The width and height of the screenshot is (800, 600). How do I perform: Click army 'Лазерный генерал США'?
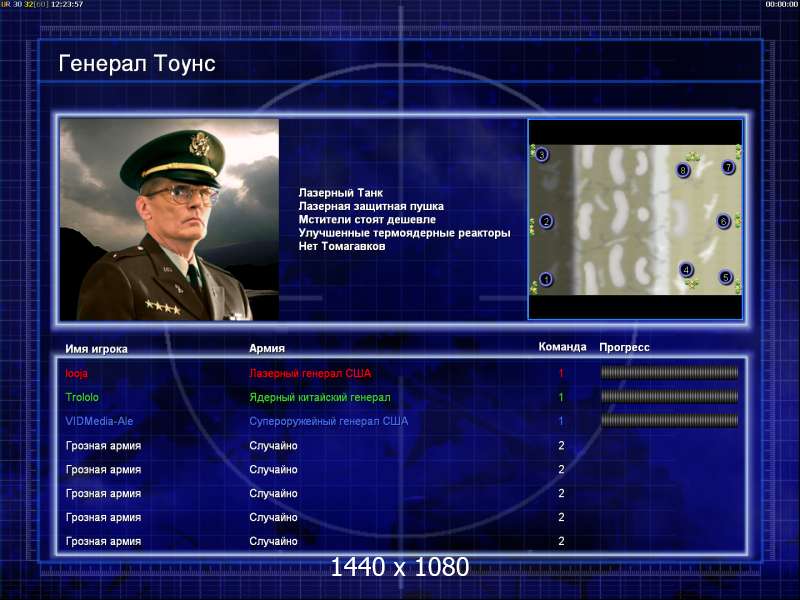[x=310, y=373]
